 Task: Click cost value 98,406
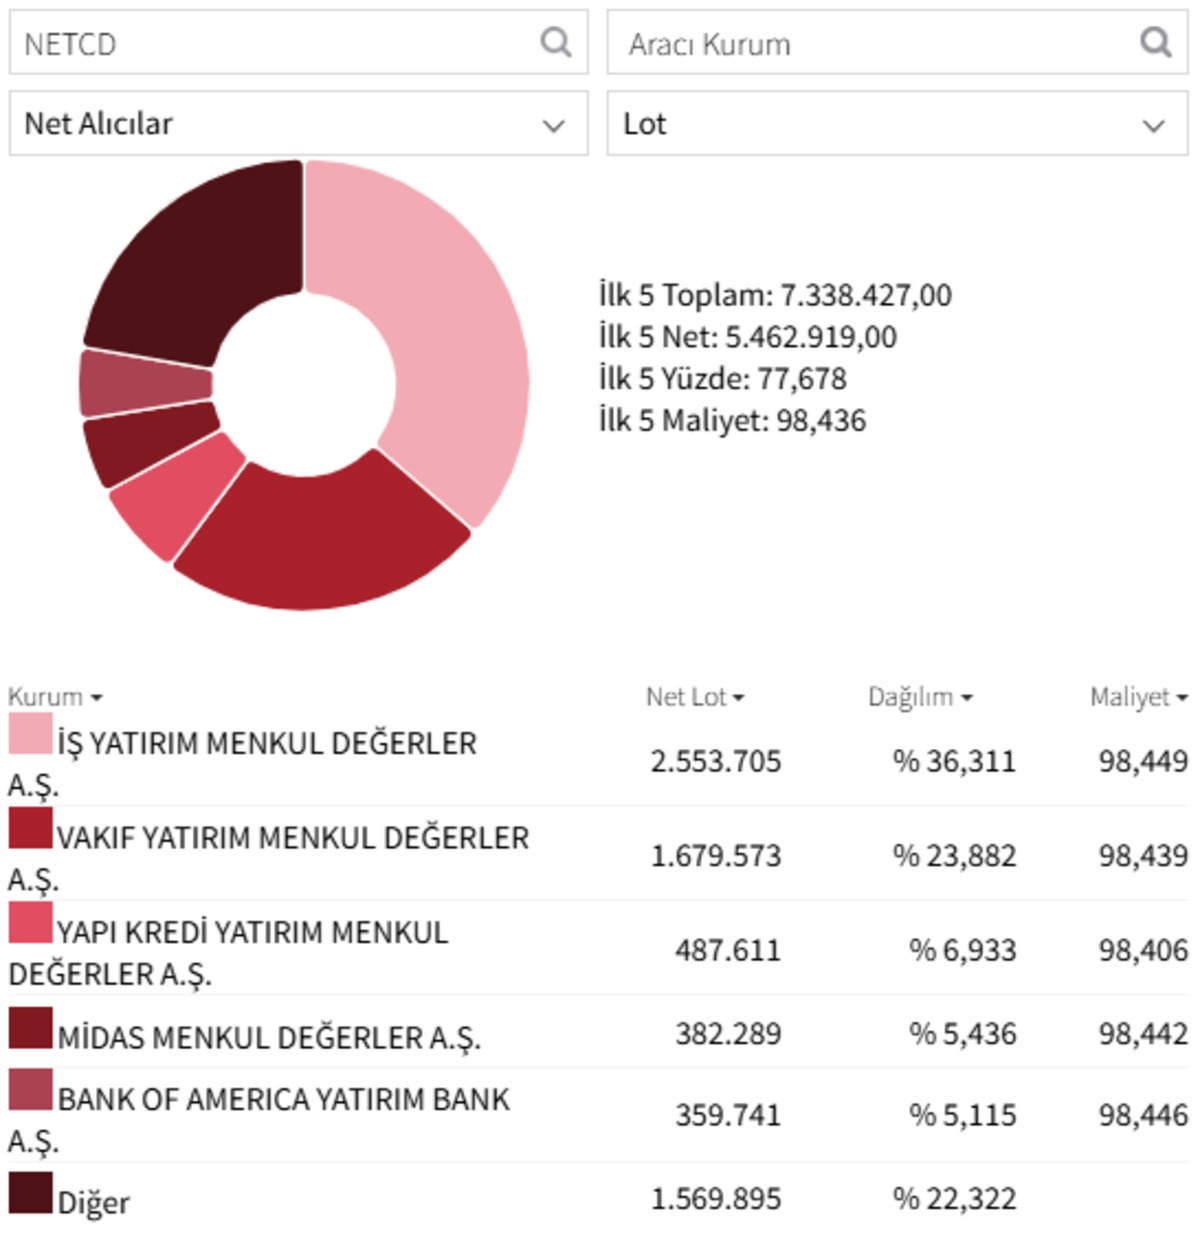pyautogui.click(x=1143, y=950)
